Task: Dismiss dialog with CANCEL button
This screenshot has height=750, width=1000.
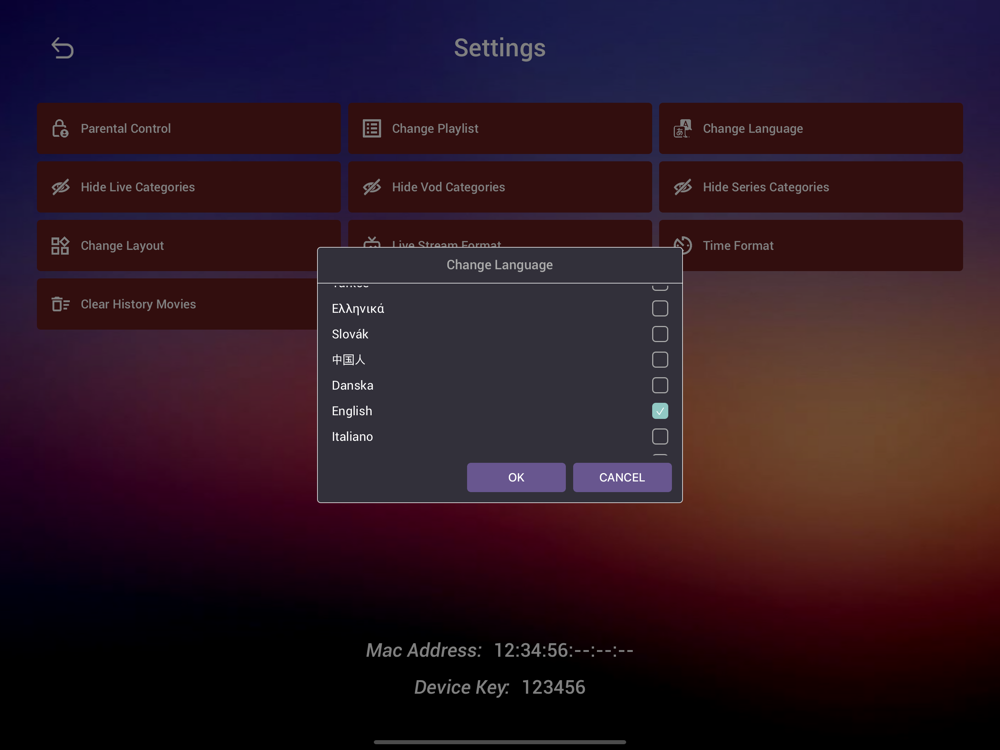Action: point(622,478)
